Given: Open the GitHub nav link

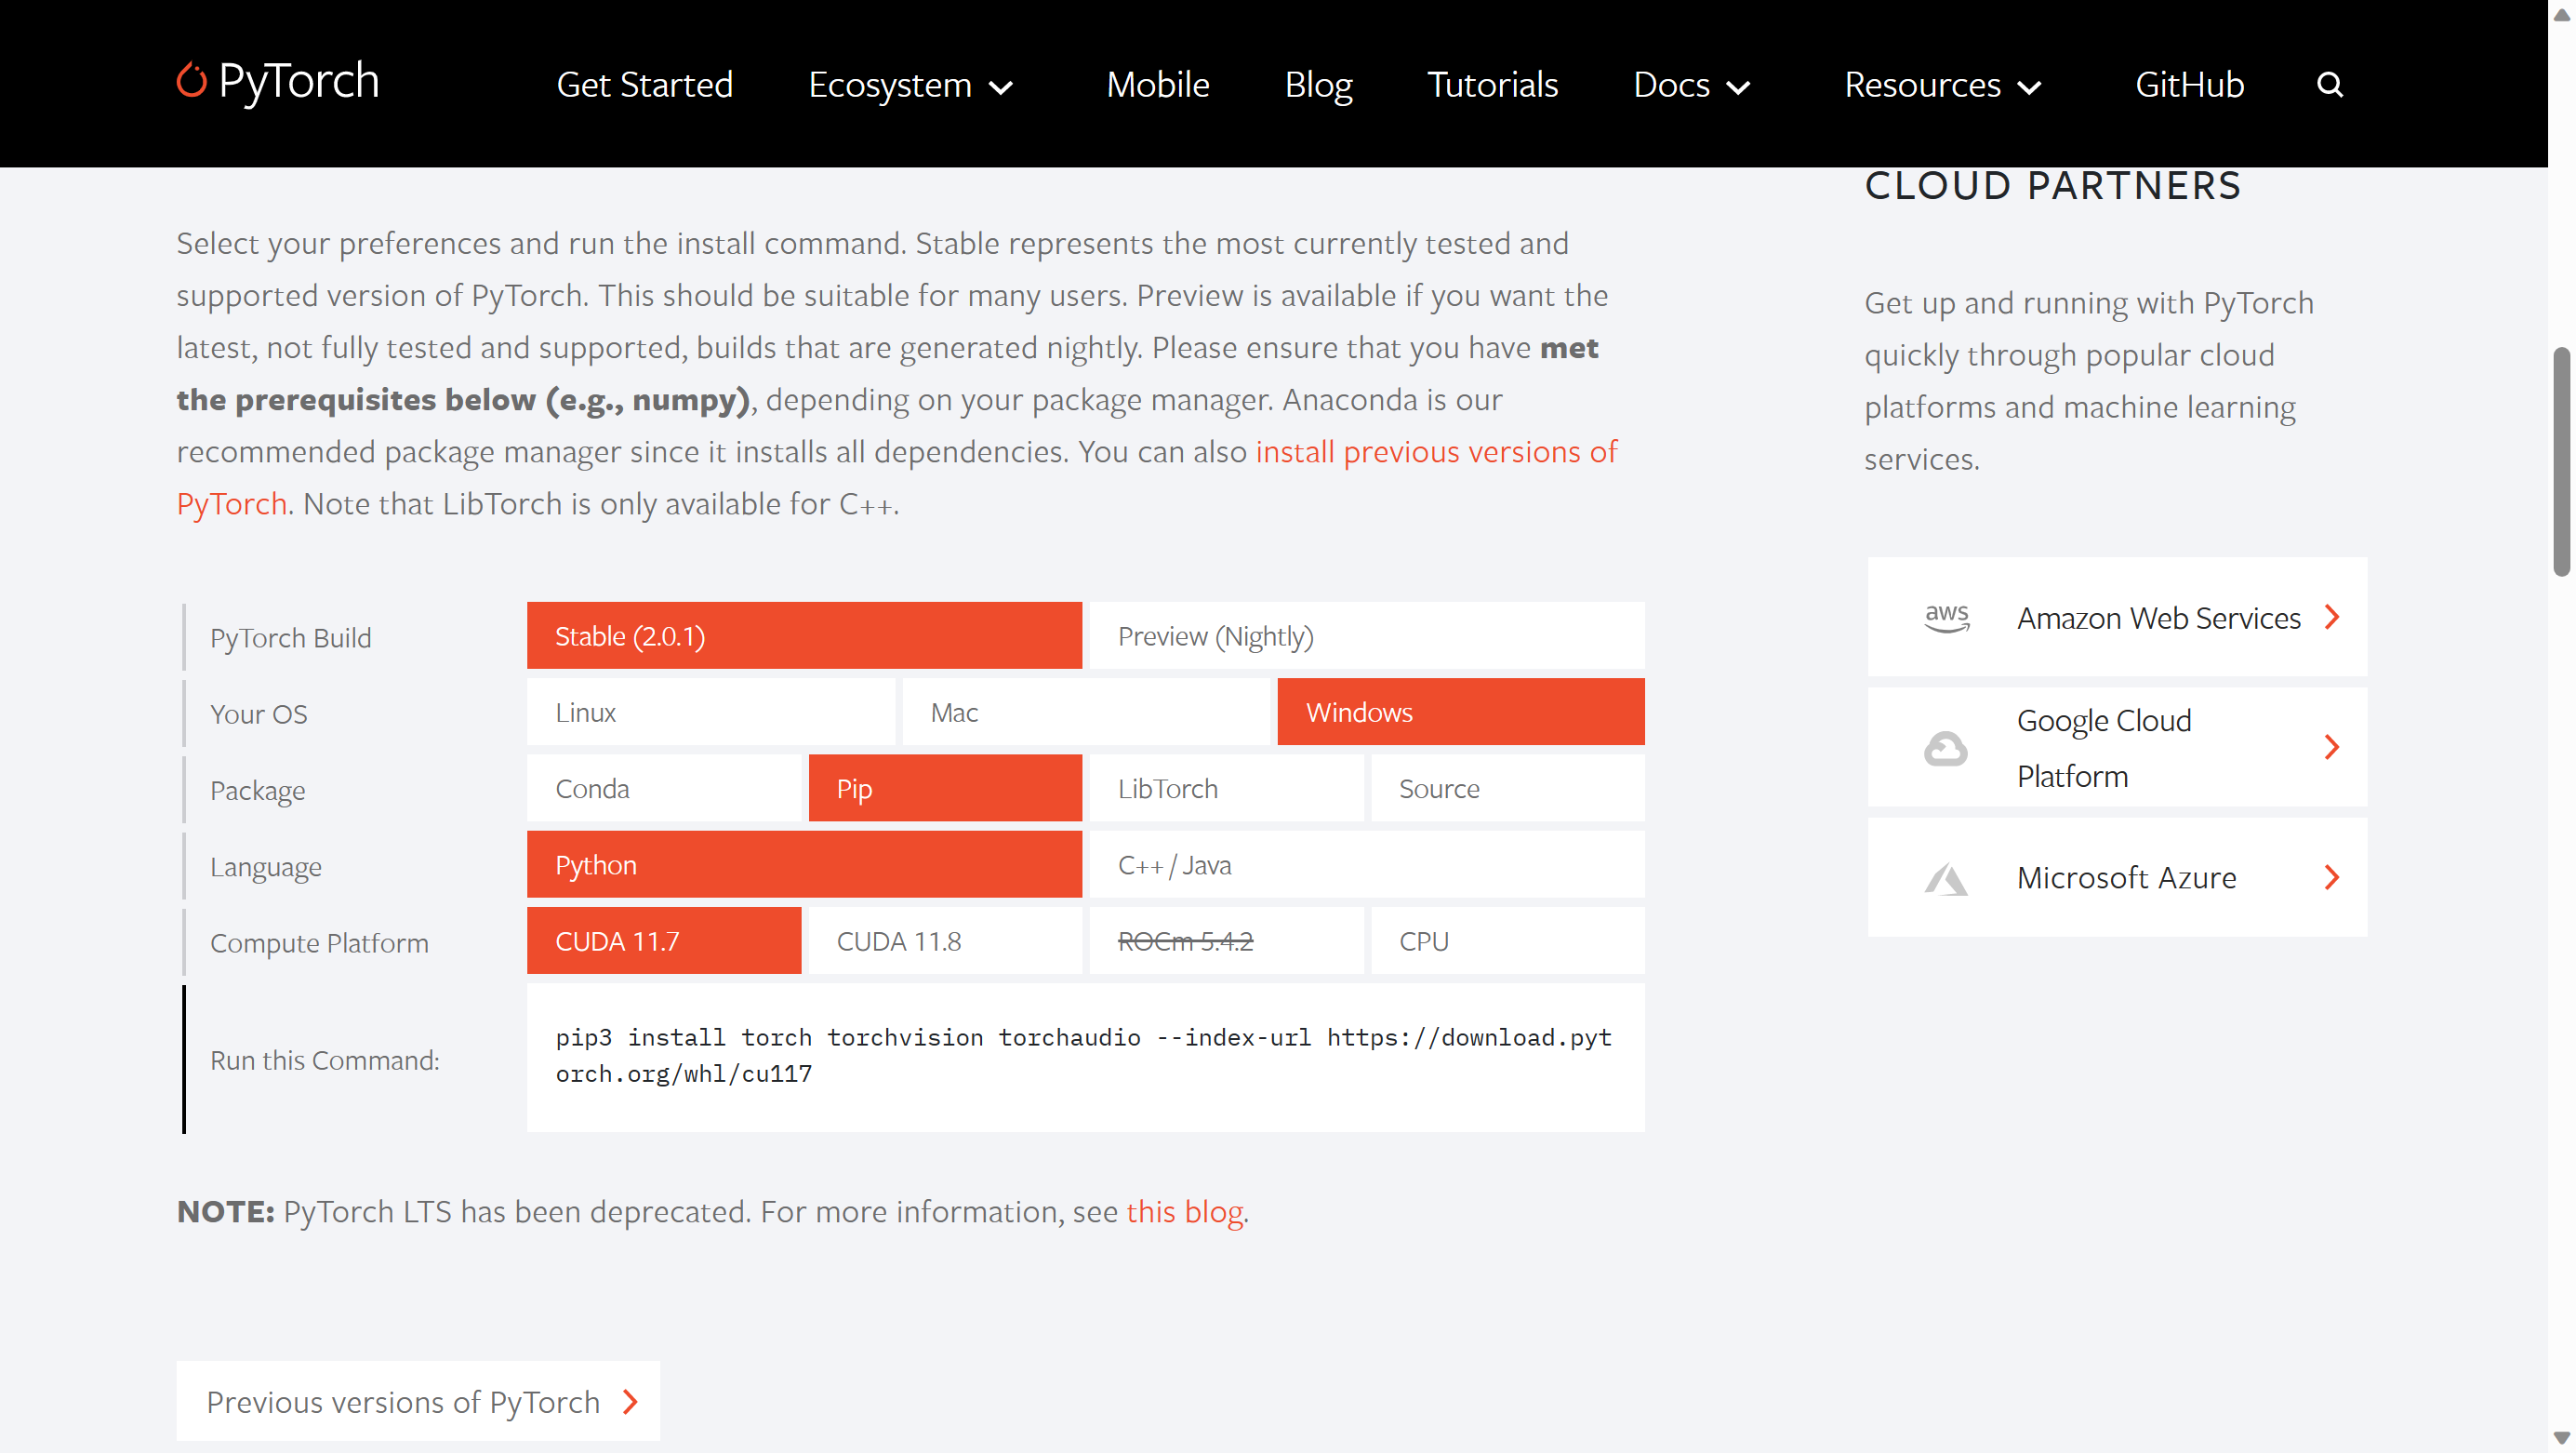Looking at the screenshot, I should click(x=2189, y=85).
